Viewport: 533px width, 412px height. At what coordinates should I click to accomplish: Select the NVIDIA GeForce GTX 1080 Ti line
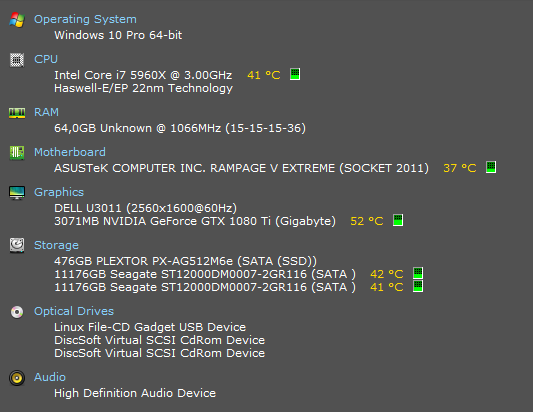click(x=195, y=221)
